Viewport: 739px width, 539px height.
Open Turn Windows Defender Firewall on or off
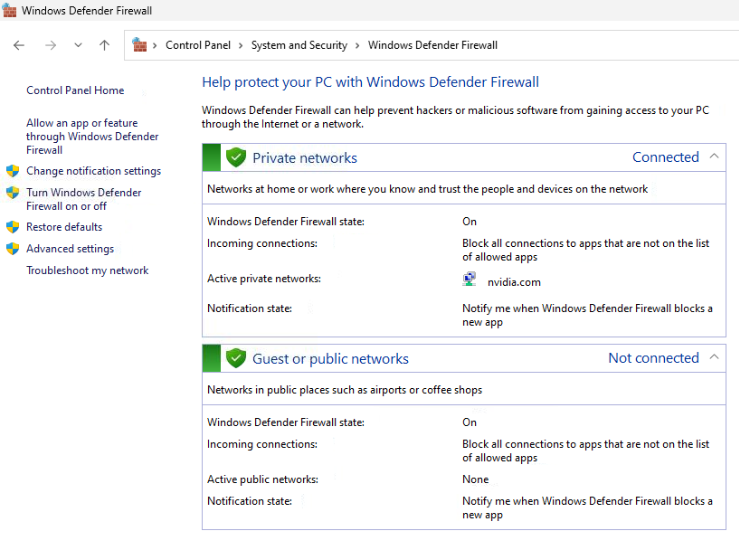click(x=83, y=199)
